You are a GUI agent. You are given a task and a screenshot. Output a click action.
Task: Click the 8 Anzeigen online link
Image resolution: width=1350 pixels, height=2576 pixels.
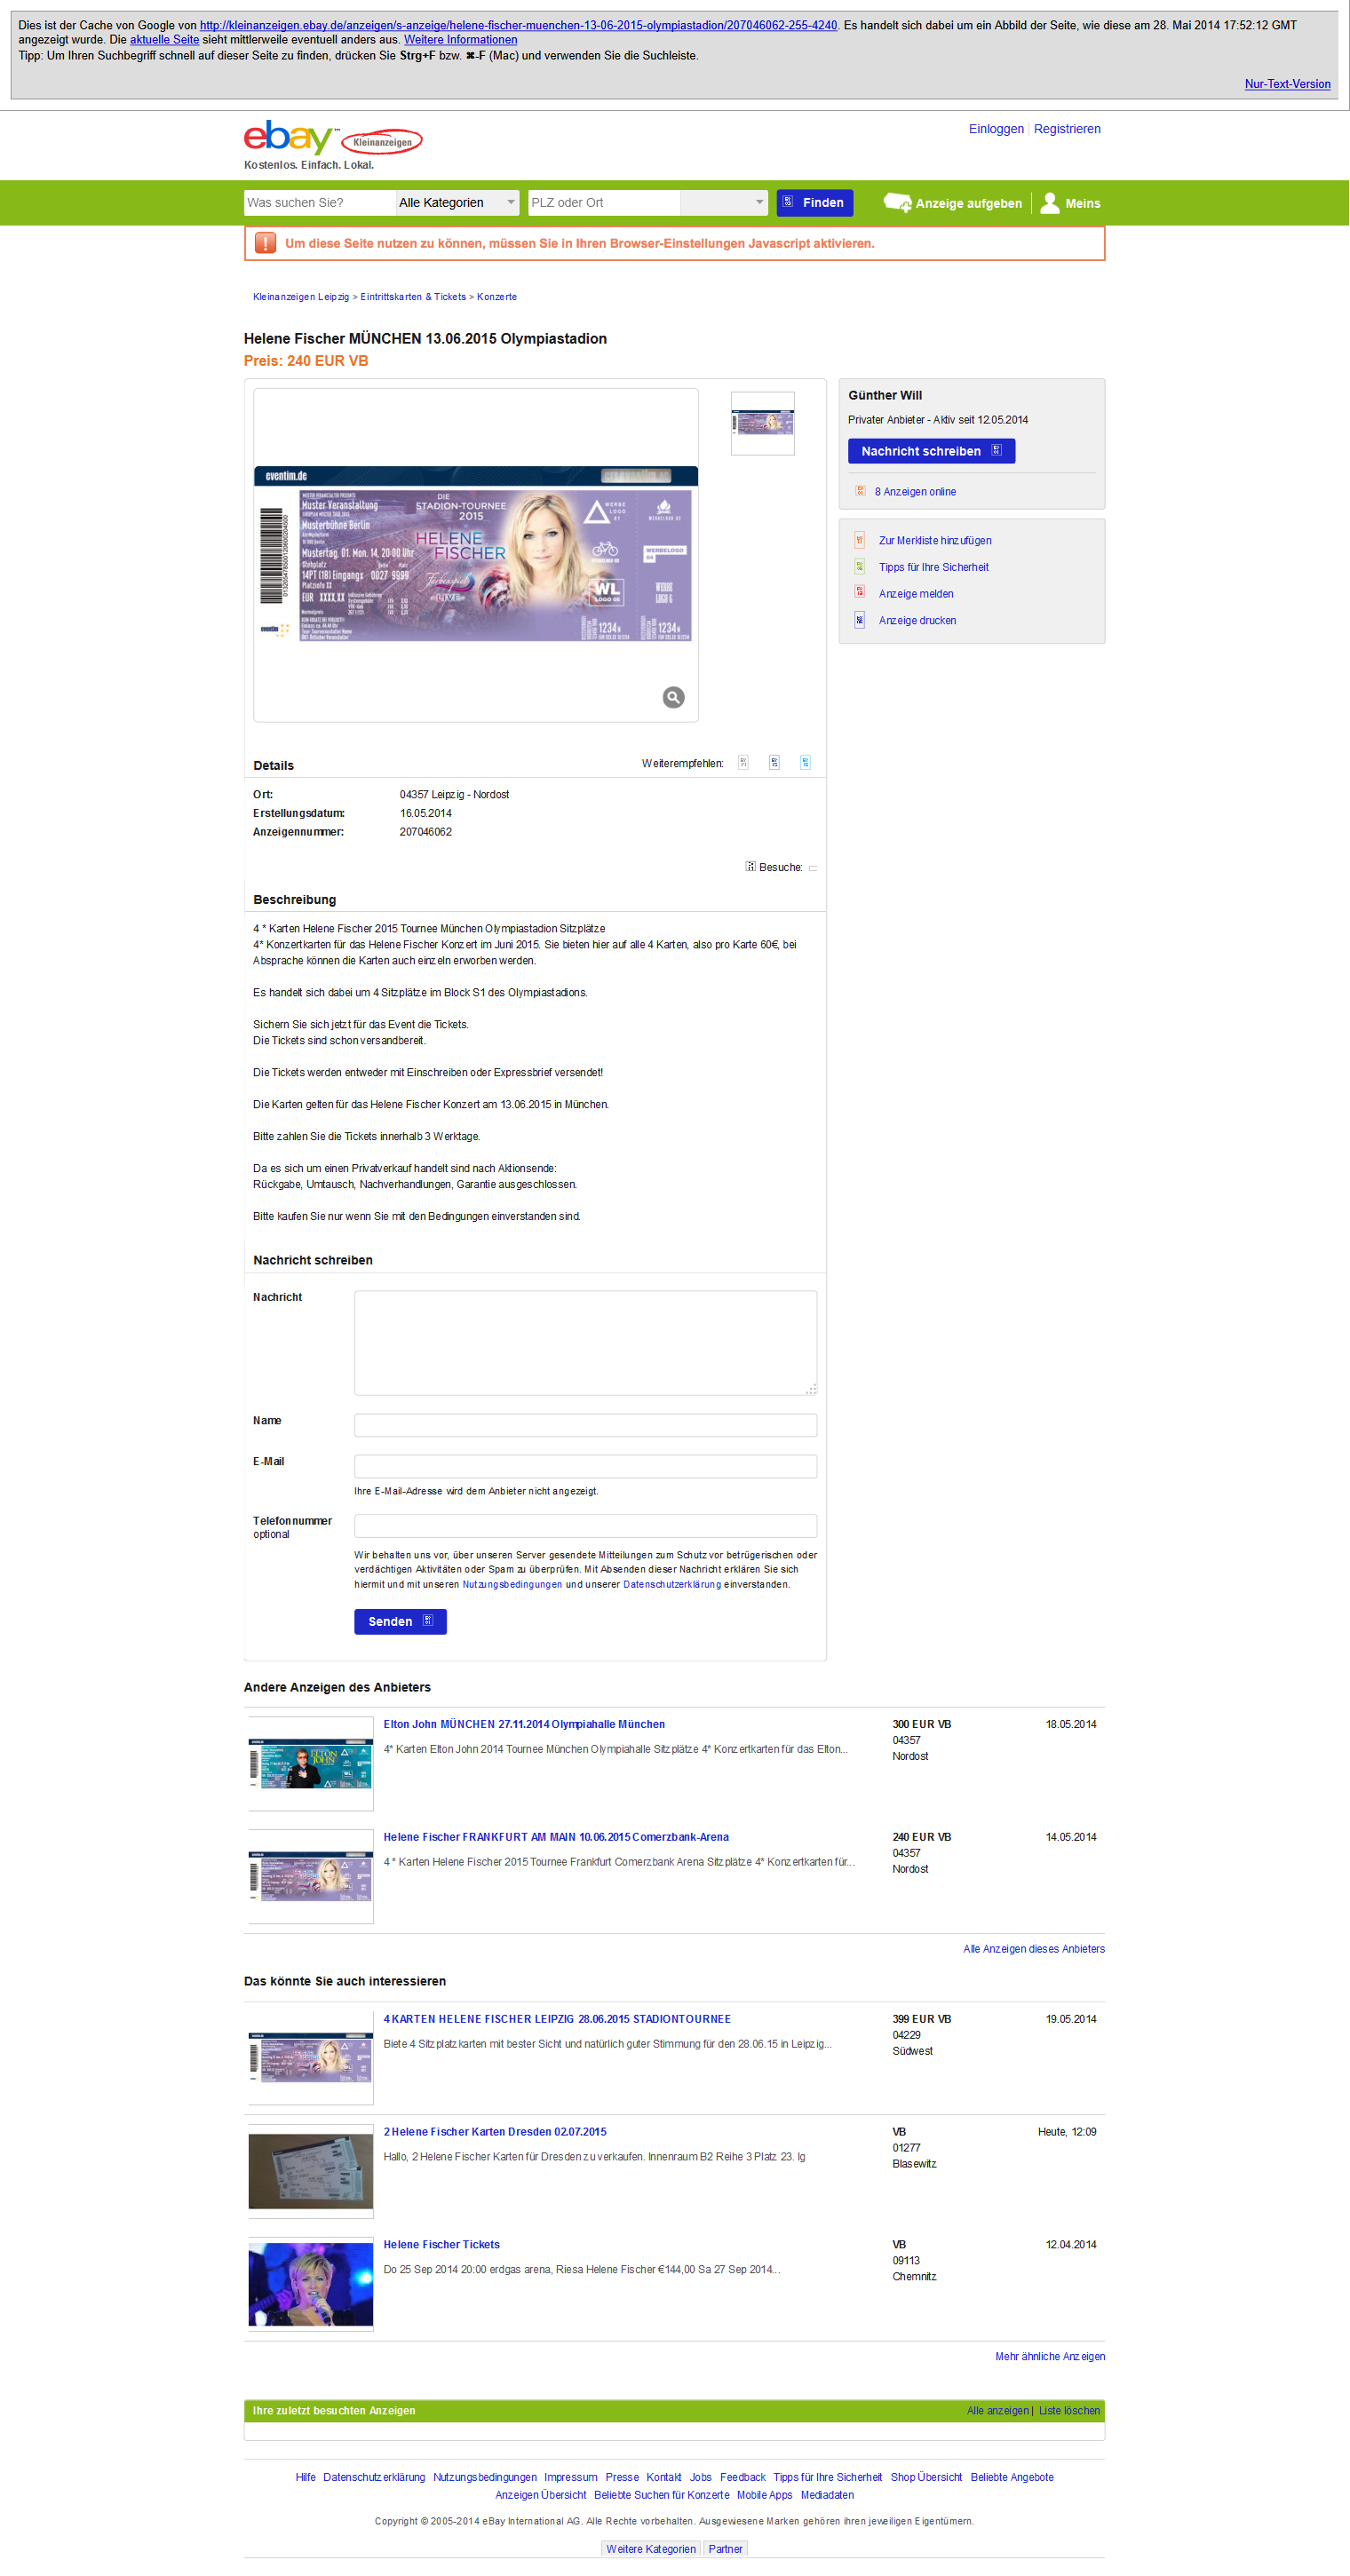(x=915, y=492)
